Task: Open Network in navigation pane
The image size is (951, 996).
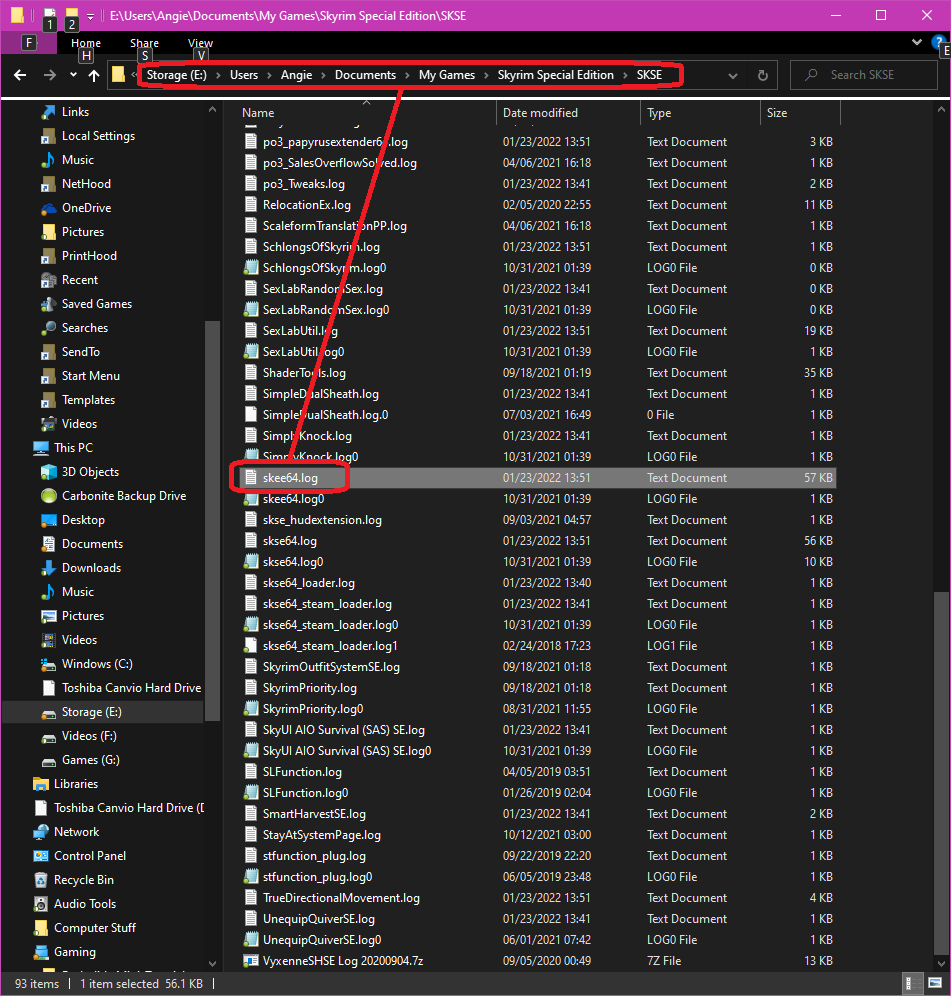Action: point(76,831)
